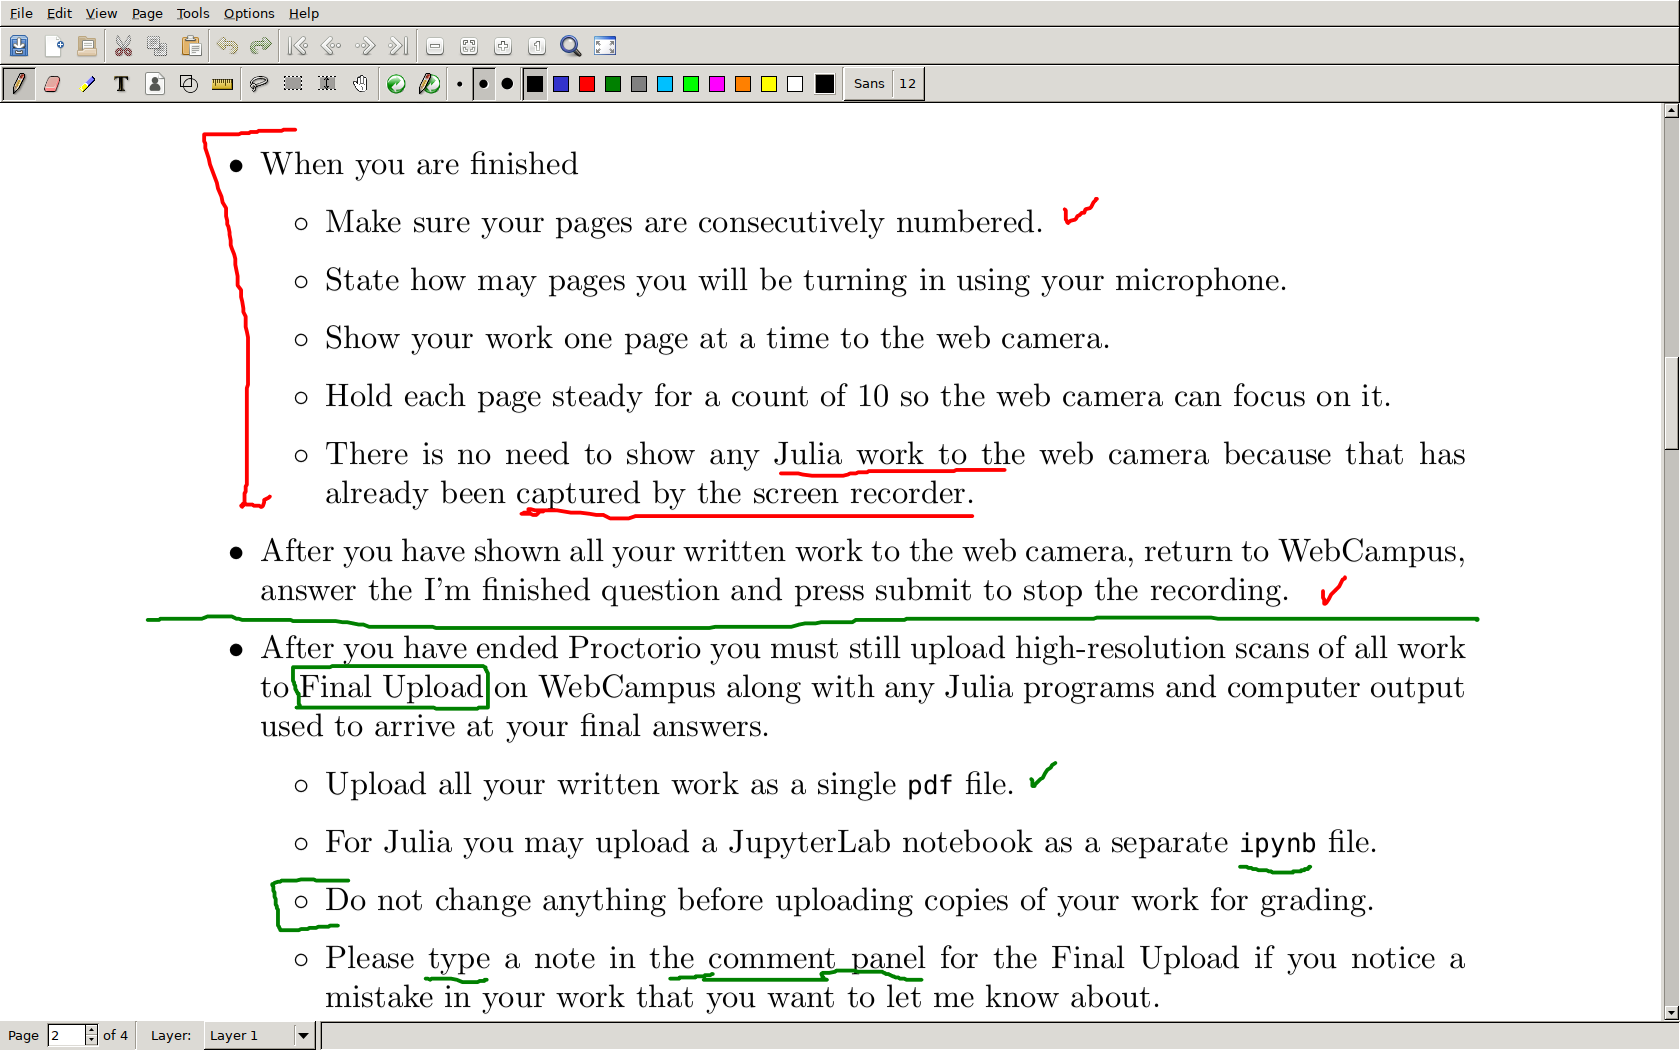Select the thick pen thickness dot
1680x1050 pixels.
coord(507,84)
